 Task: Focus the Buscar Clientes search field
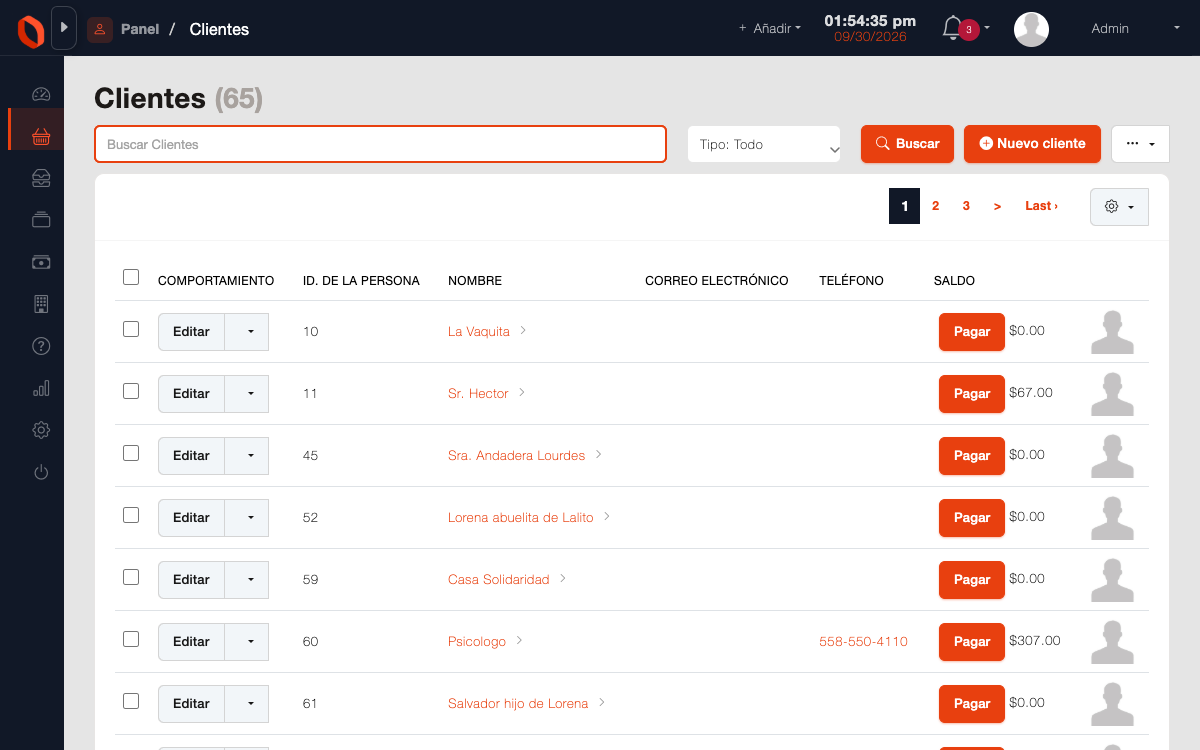tap(380, 144)
